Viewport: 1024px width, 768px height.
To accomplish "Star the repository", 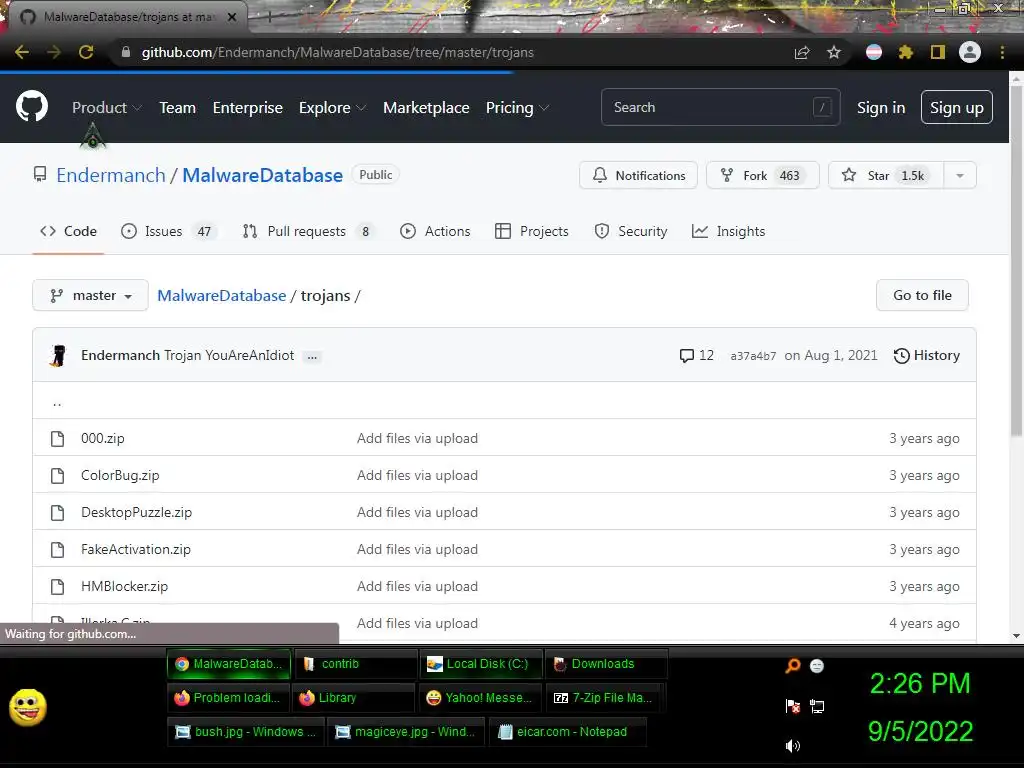I will [x=886, y=176].
